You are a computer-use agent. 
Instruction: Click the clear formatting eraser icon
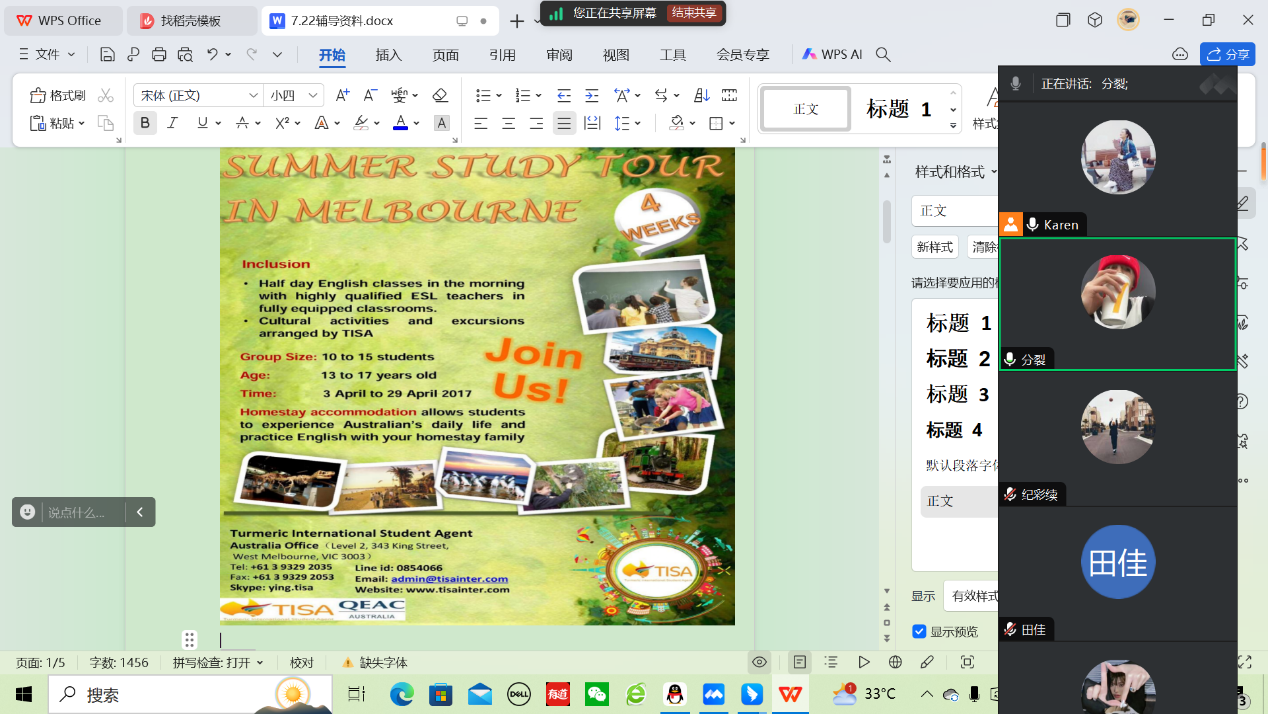(440, 95)
